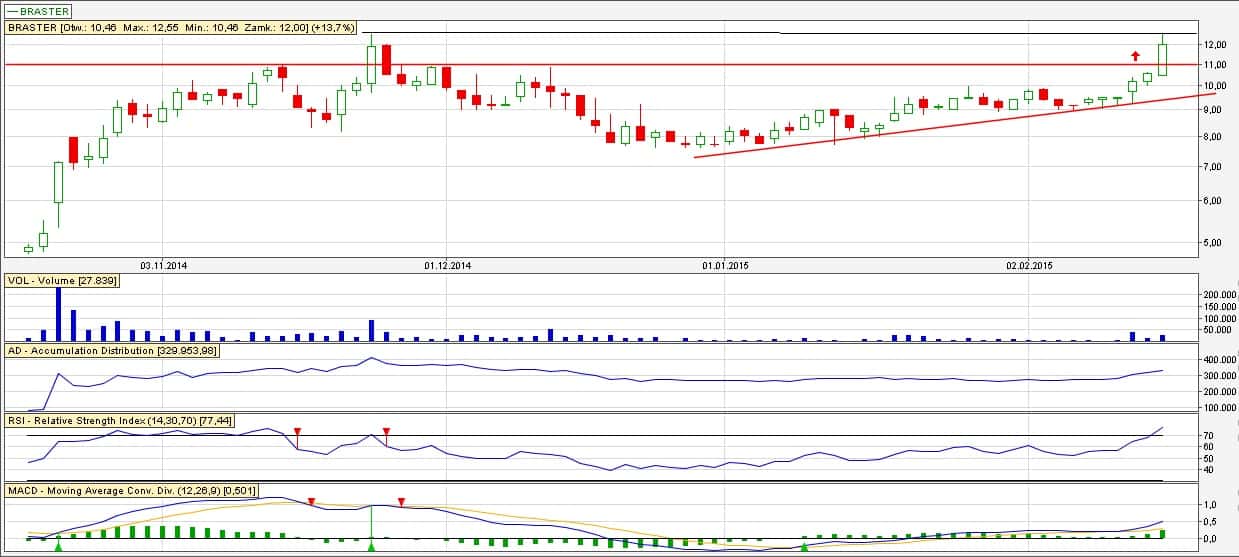Click the MACD - Moving Average Conv. Div. label
Screen dimensions: 1239x557
pyautogui.click(x=132, y=490)
